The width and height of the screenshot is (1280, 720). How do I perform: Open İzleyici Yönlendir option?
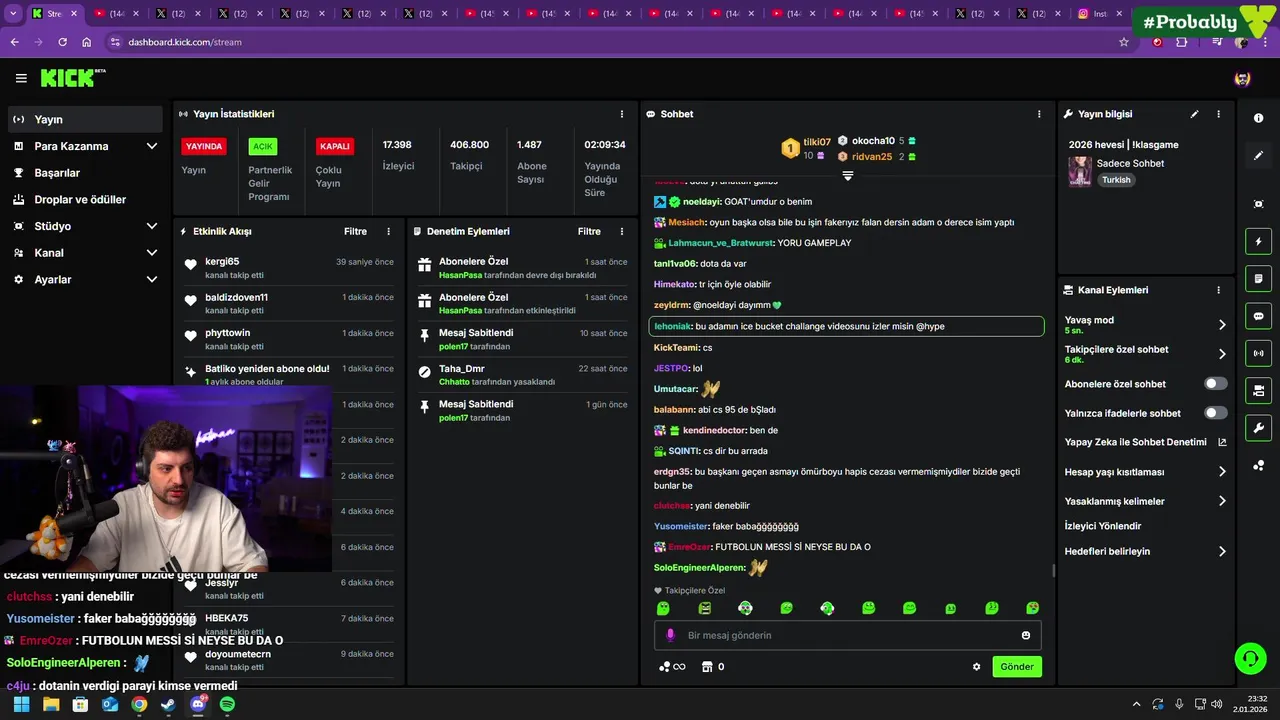(x=1103, y=526)
